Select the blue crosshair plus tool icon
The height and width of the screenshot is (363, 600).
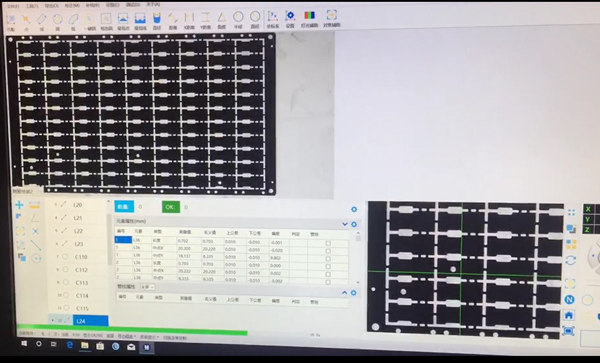tap(19, 205)
